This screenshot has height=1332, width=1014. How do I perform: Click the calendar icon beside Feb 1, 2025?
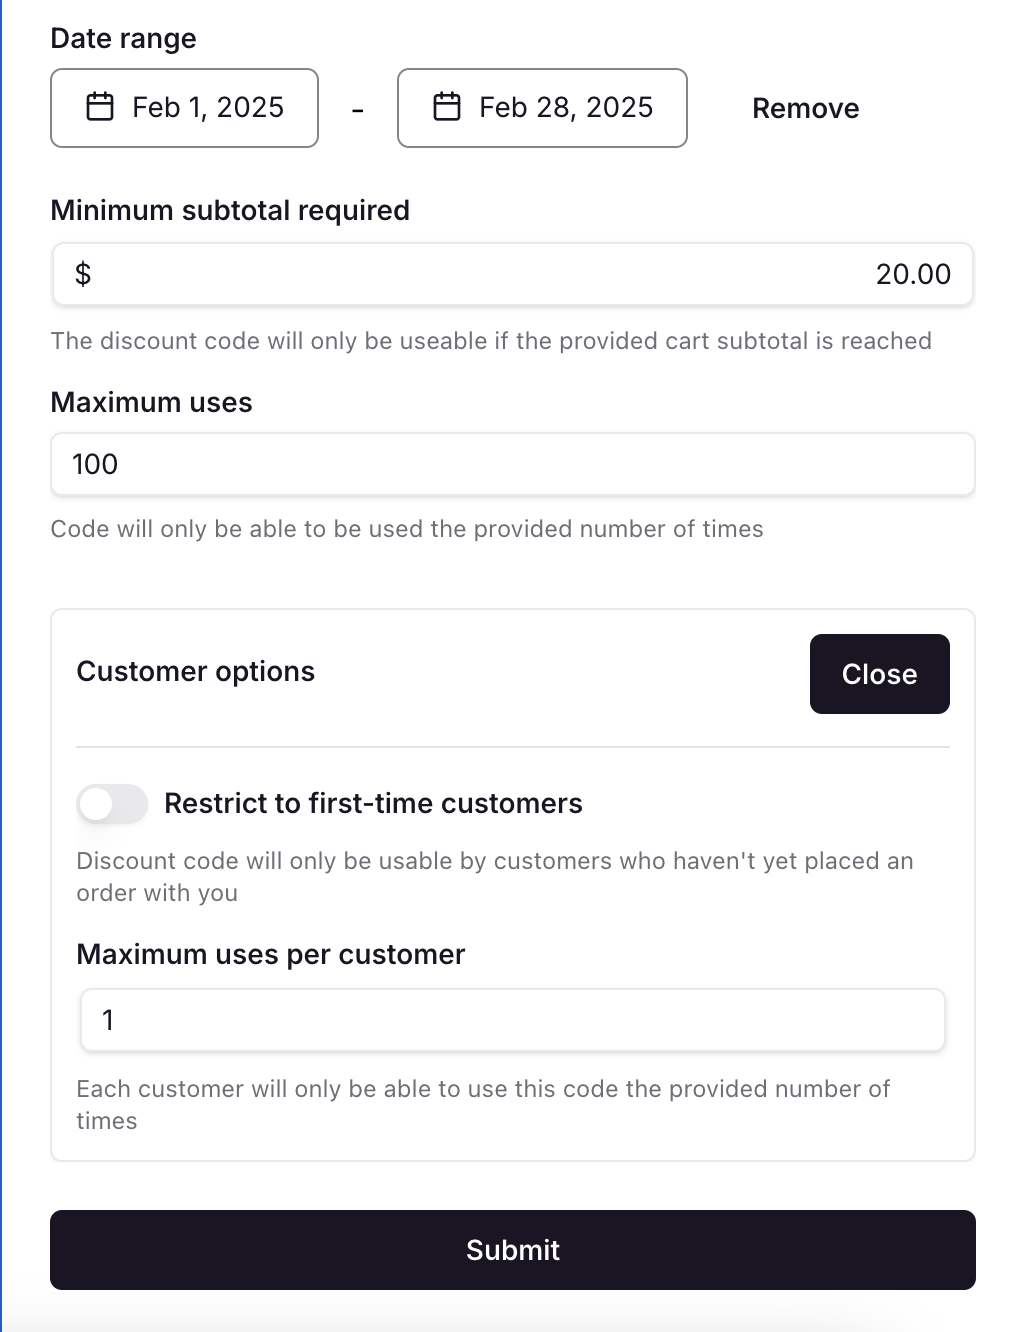pyautogui.click(x=100, y=107)
